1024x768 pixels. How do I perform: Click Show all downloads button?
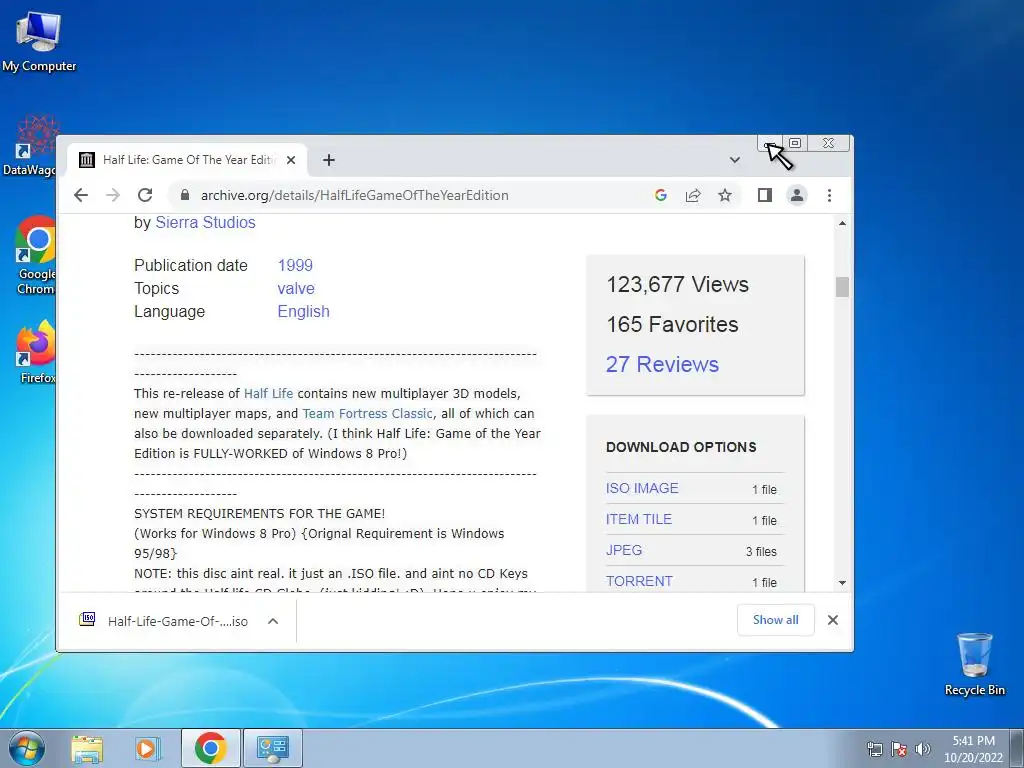[x=775, y=620]
